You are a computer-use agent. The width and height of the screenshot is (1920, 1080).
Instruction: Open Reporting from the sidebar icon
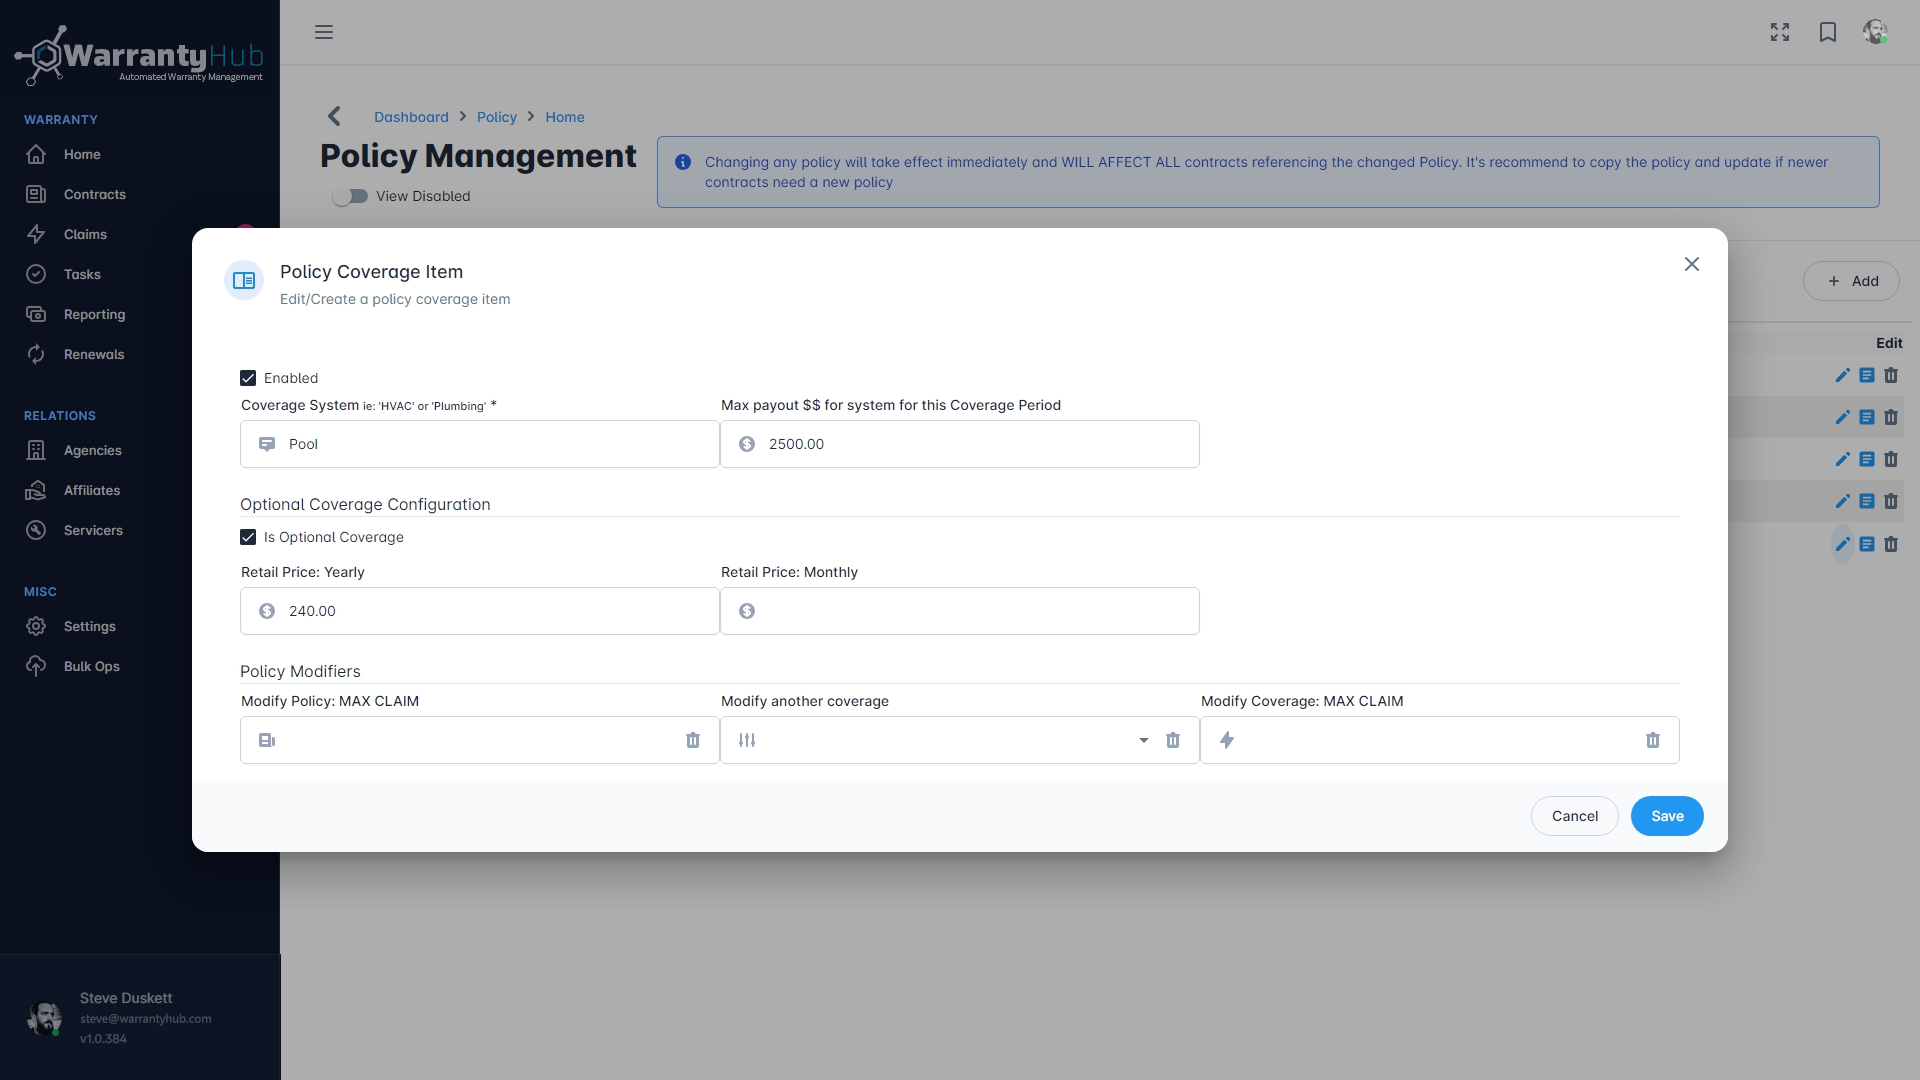coord(35,314)
